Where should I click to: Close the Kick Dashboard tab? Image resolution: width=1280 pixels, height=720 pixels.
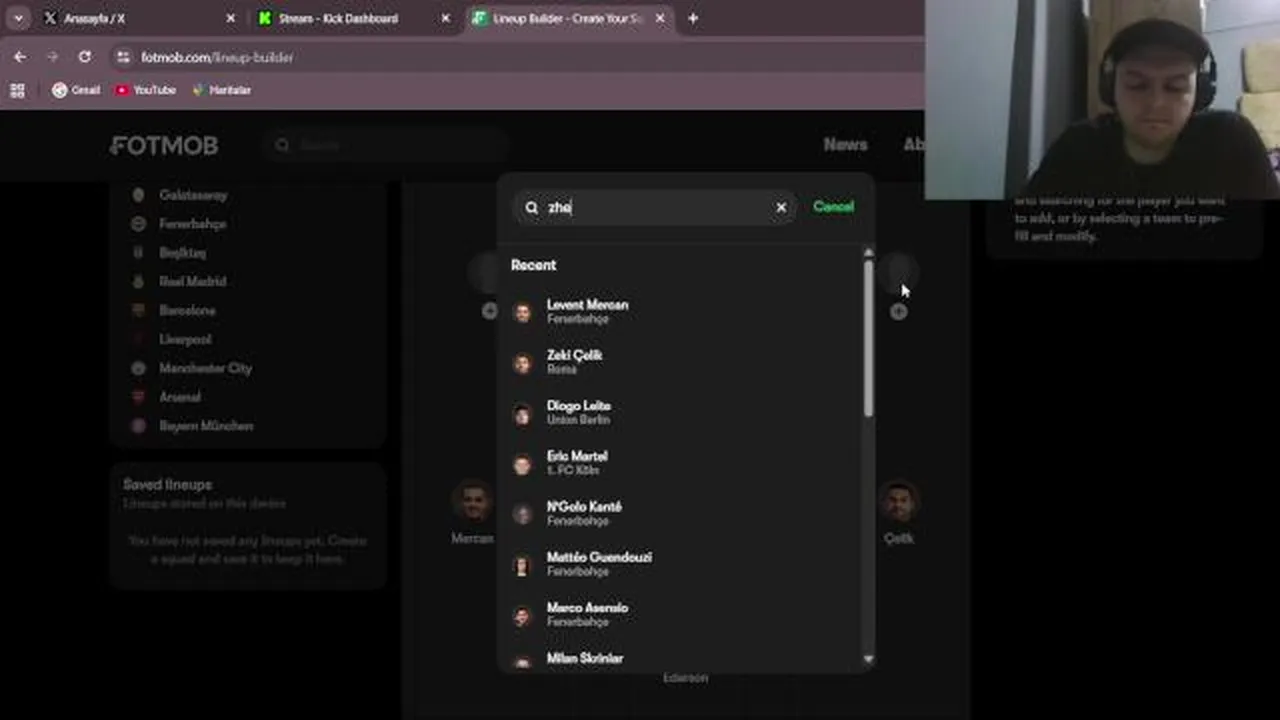[x=445, y=18]
